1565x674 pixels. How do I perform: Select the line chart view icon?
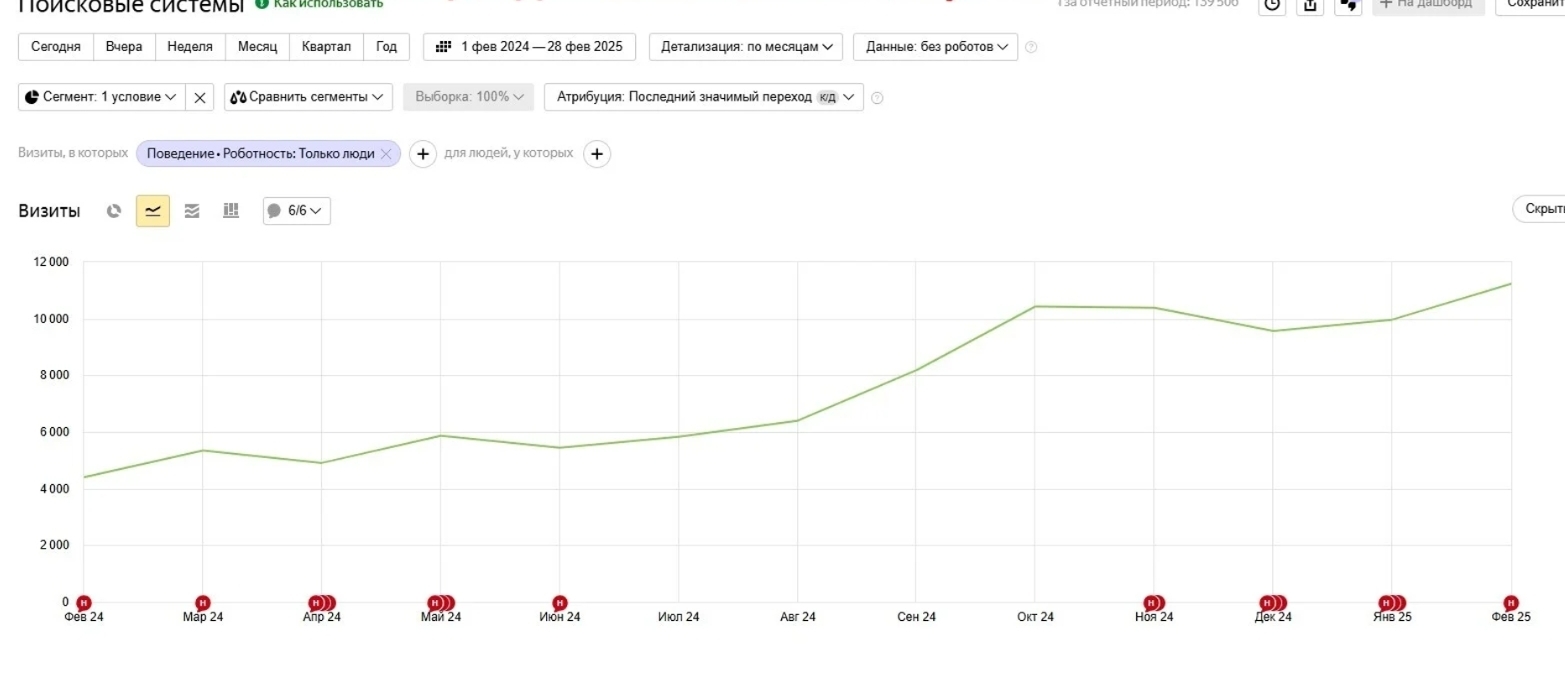click(x=153, y=211)
